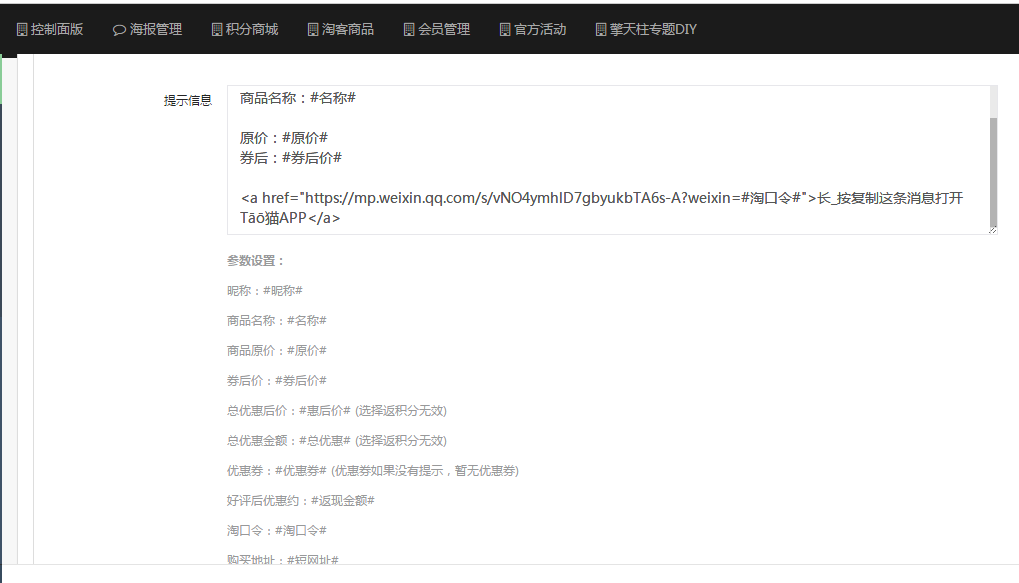
Task: Click the 提示信息 field label
Action: (188, 100)
